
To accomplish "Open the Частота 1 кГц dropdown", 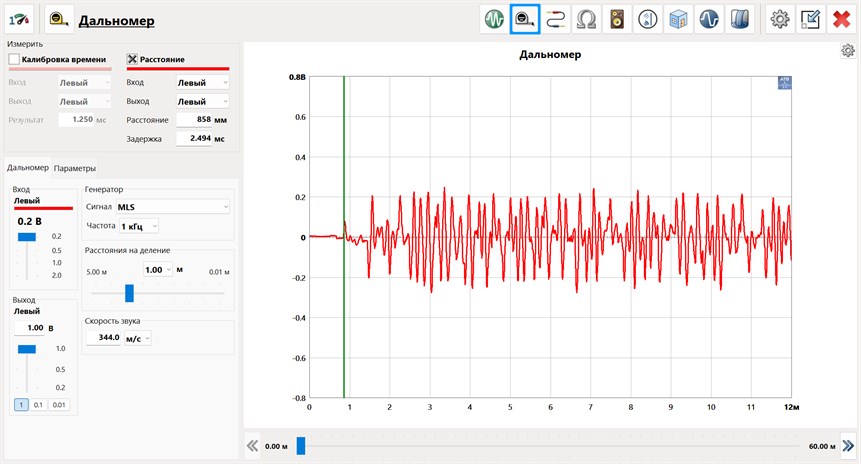I will pyautogui.click(x=138, y=226).
